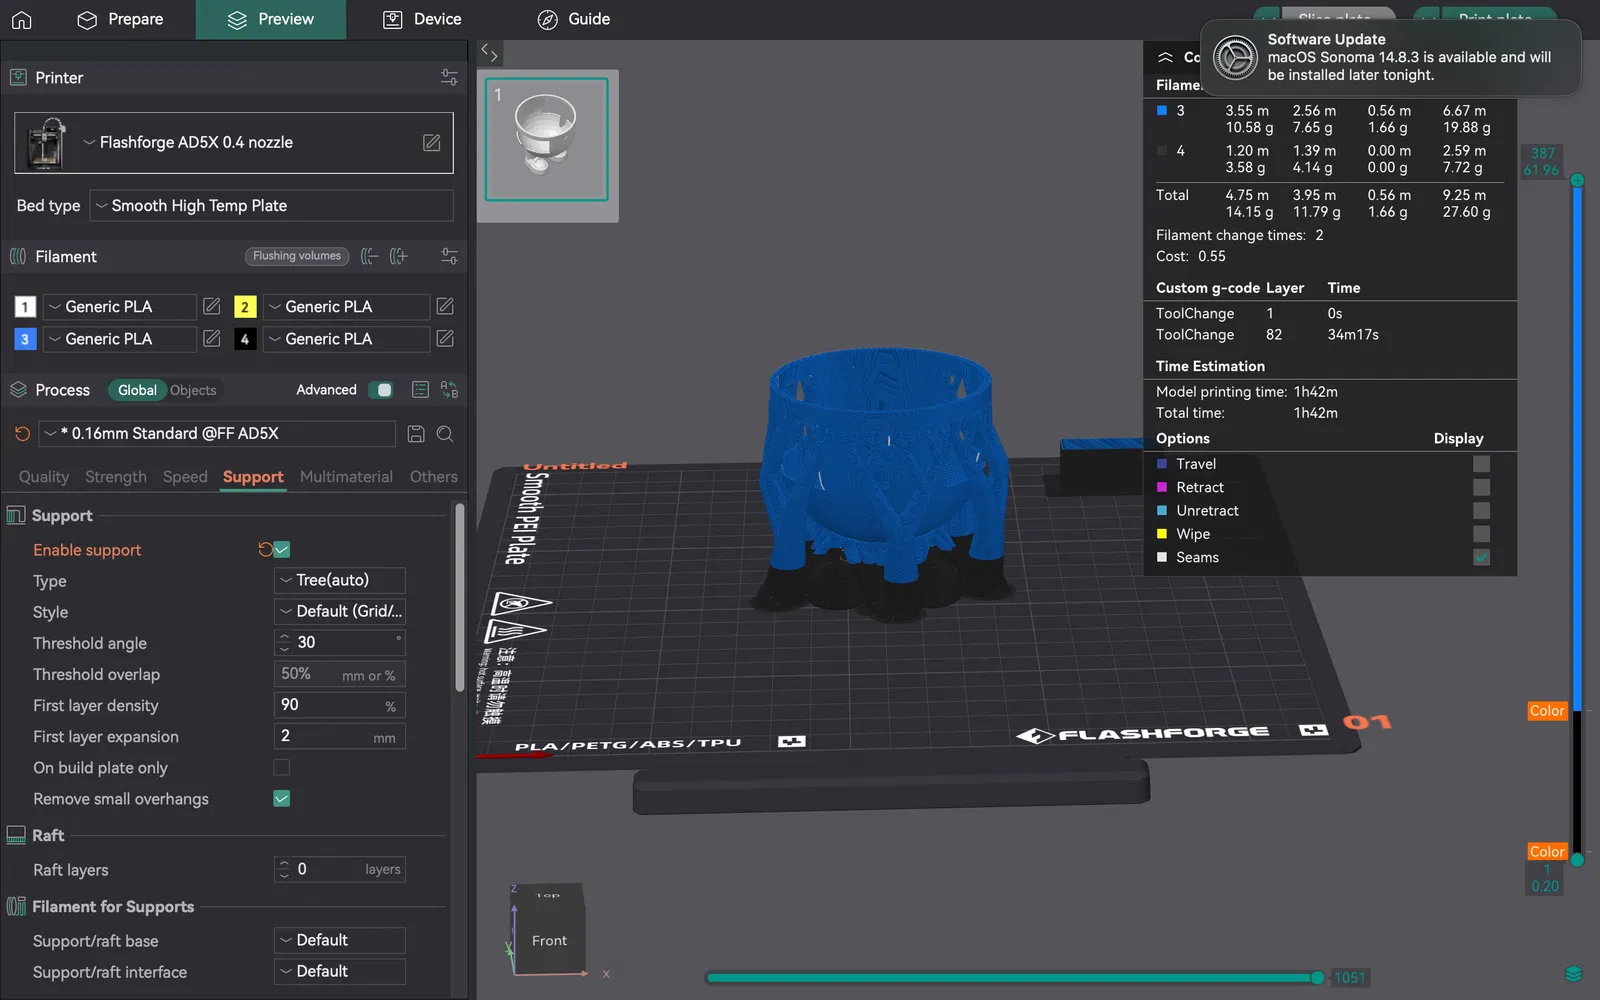Remove last filament icon
Image resolution: width=1600 pixels, height=1000 pixels.
370,256
